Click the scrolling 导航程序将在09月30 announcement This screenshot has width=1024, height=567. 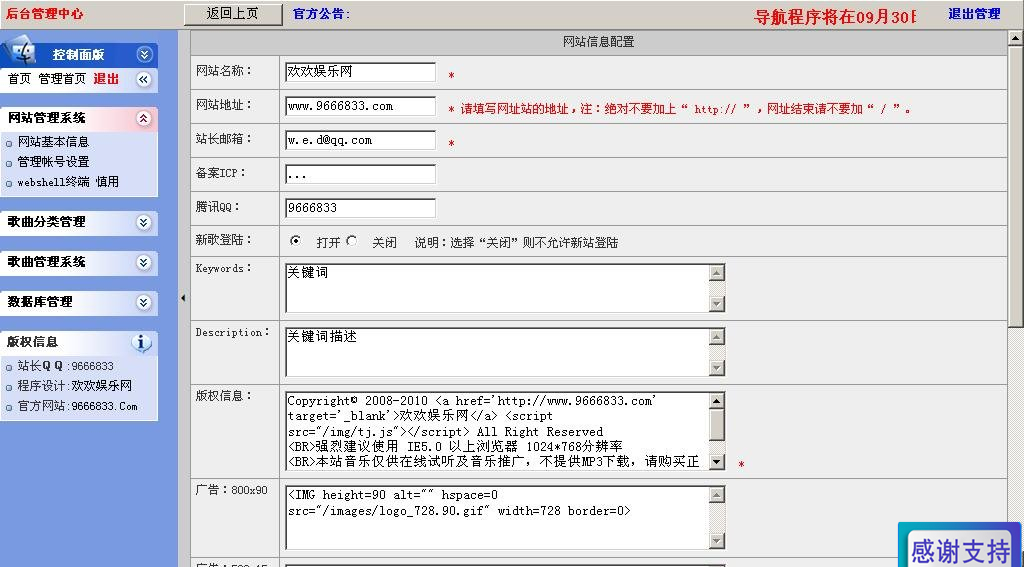[835, 16]
